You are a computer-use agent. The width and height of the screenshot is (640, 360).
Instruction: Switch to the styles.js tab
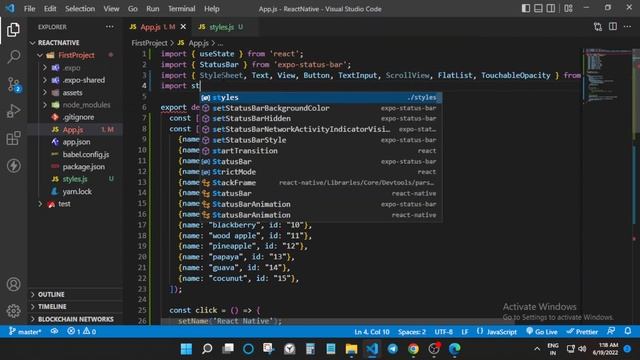pos(221,27)
